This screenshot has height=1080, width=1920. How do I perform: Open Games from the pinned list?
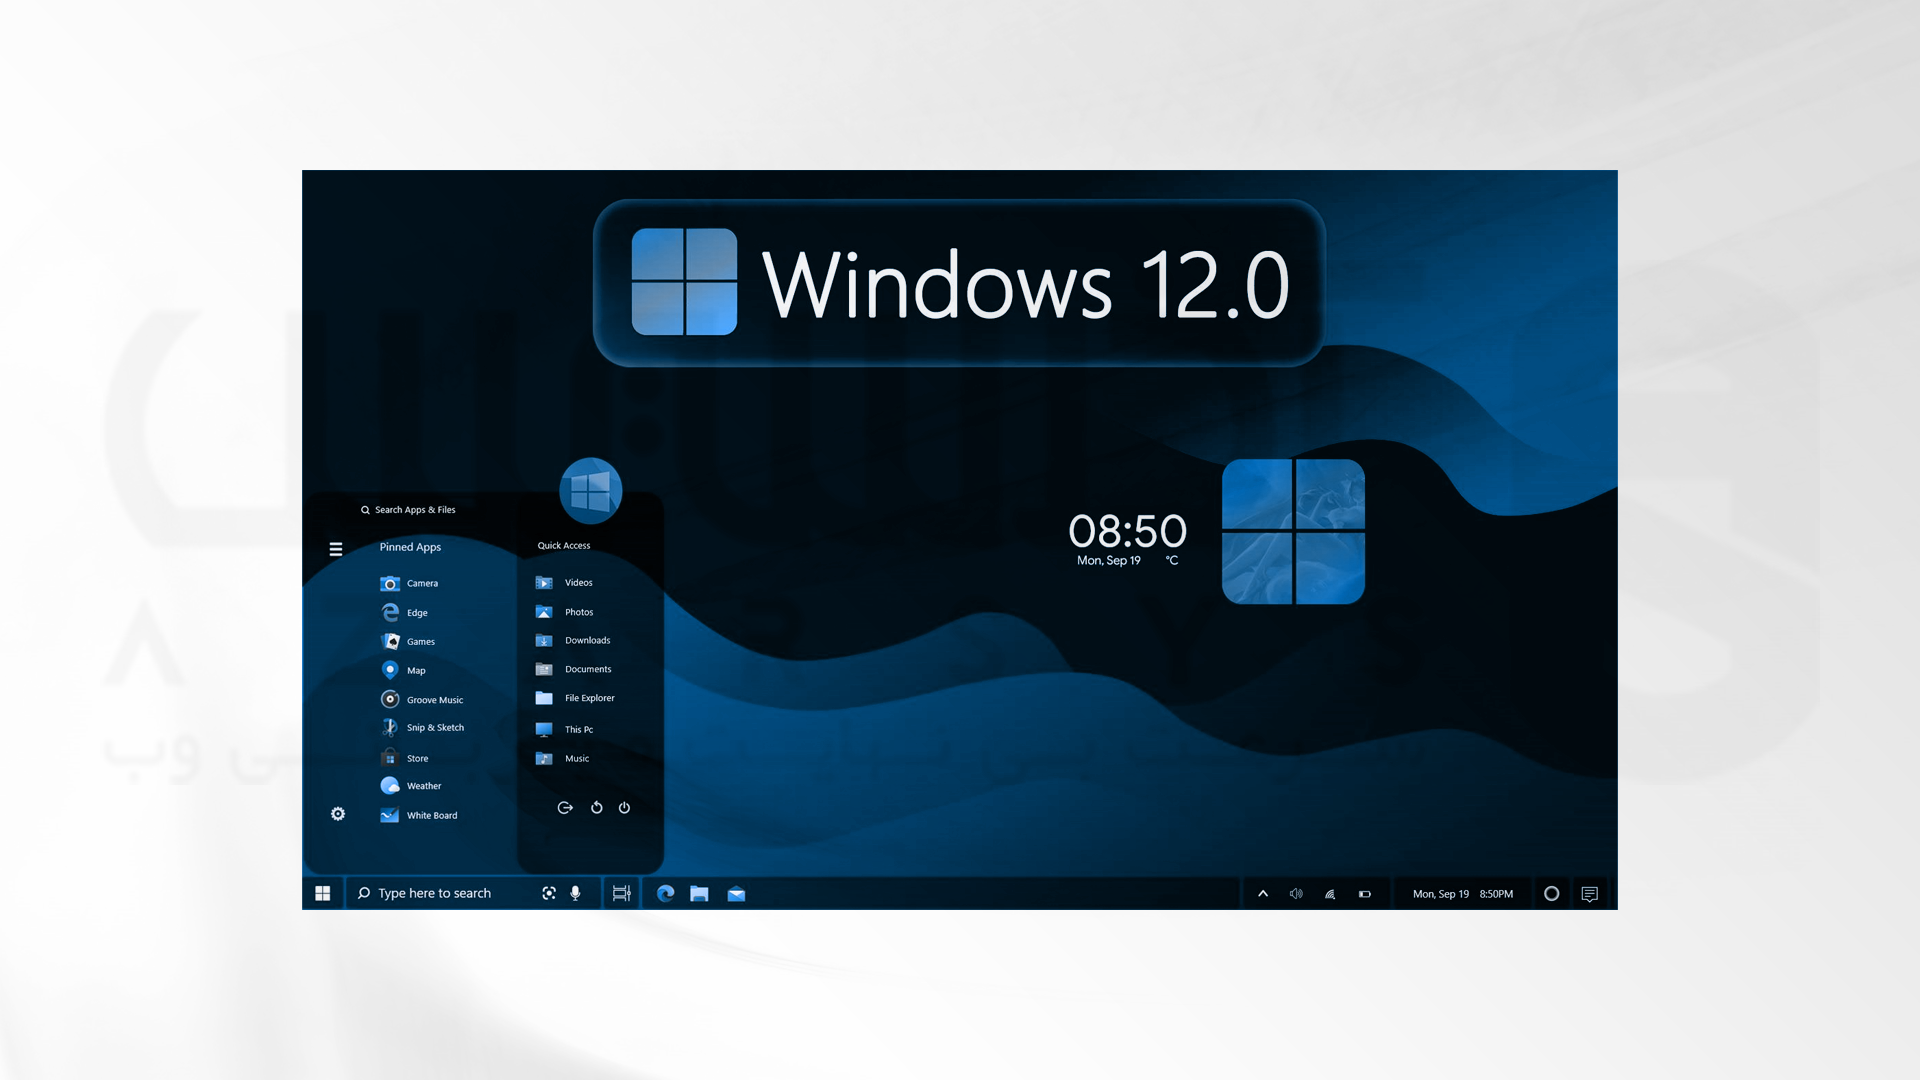point(408,641)
